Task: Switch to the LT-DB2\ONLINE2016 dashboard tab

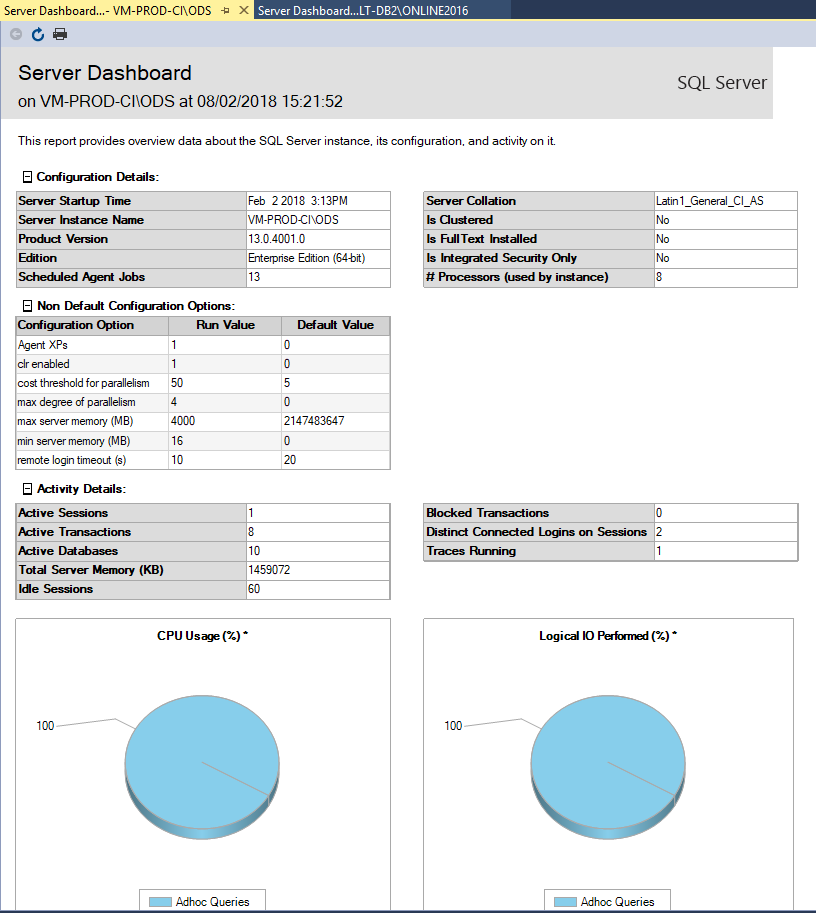Action: pos(363,10)
